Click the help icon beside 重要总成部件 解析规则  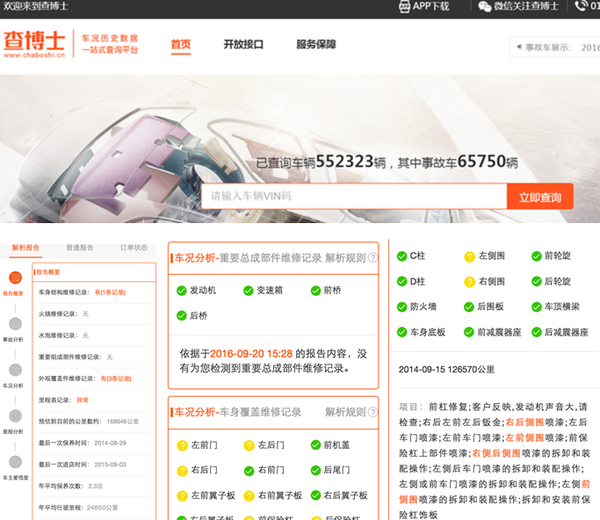[372, 258]
